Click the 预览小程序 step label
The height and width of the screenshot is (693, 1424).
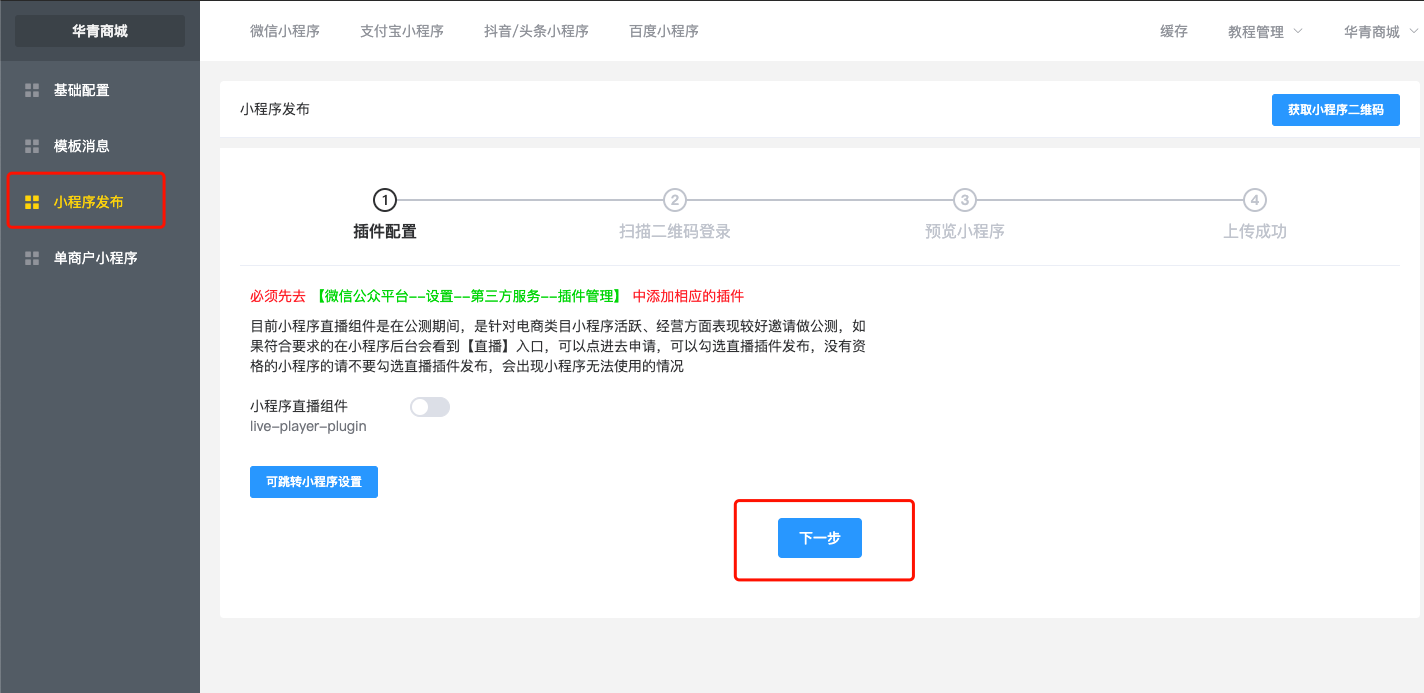pyautogui.click(x=965, y=231)
